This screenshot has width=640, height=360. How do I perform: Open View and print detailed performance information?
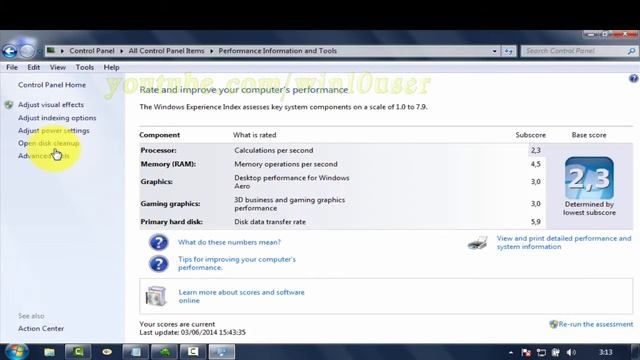564,242
